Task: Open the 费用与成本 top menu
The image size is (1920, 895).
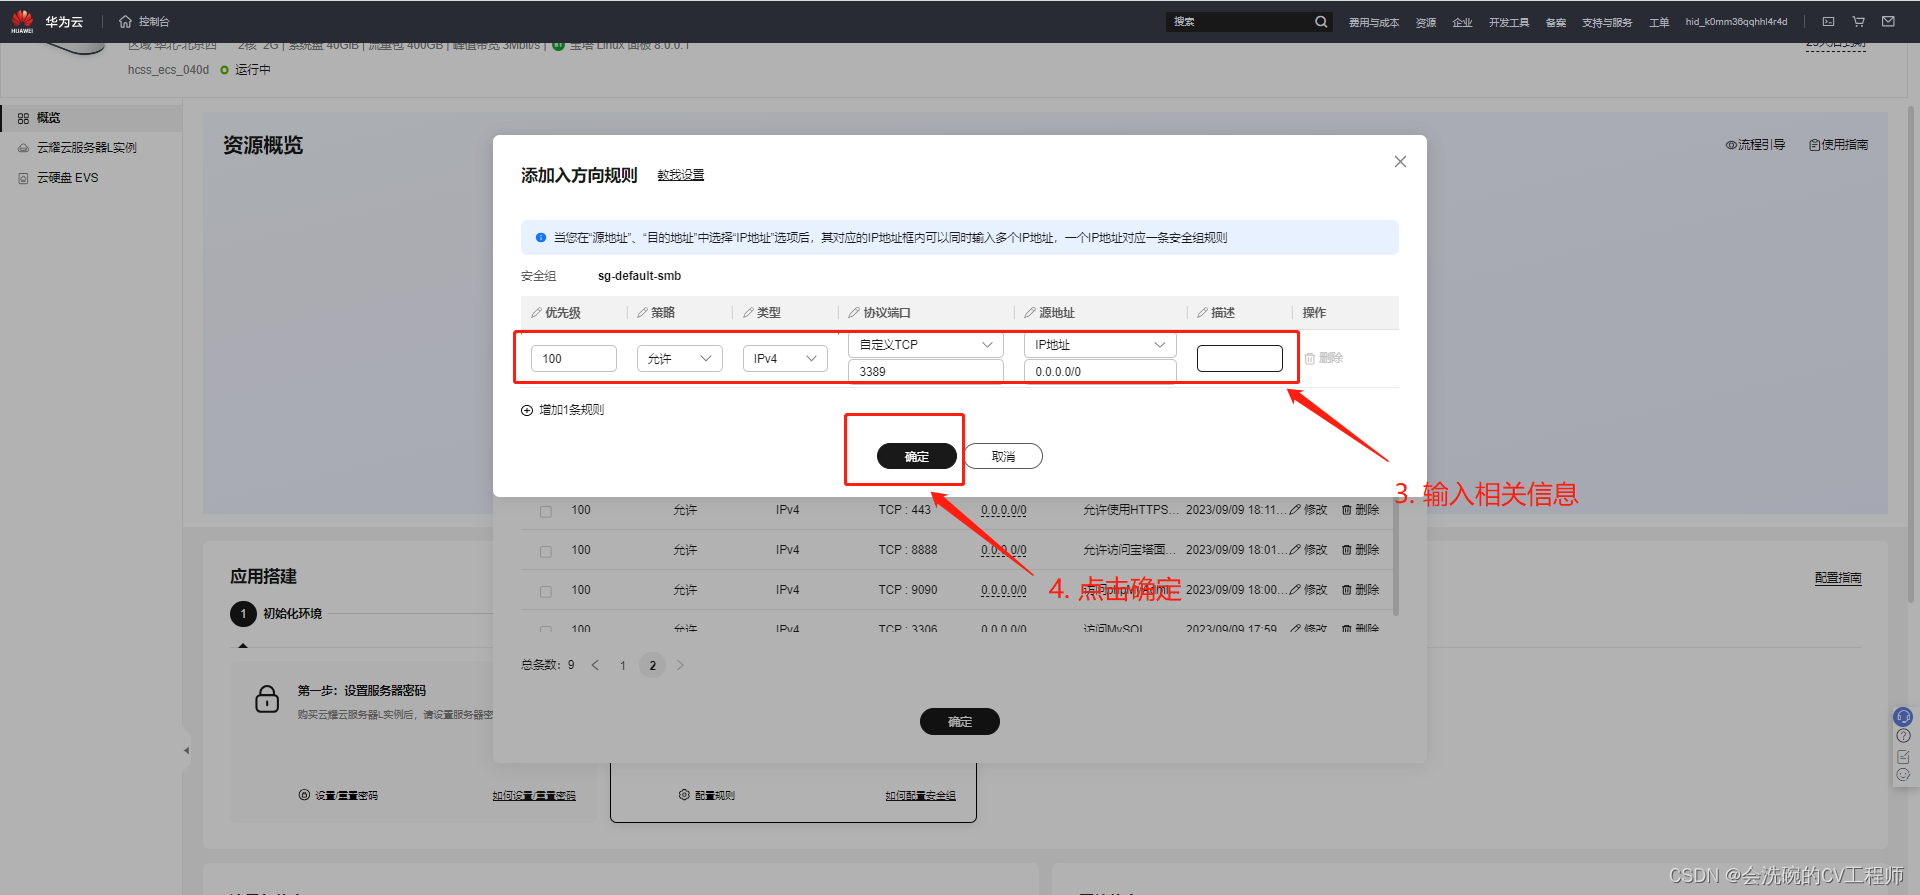Action: pos(1373,22)
